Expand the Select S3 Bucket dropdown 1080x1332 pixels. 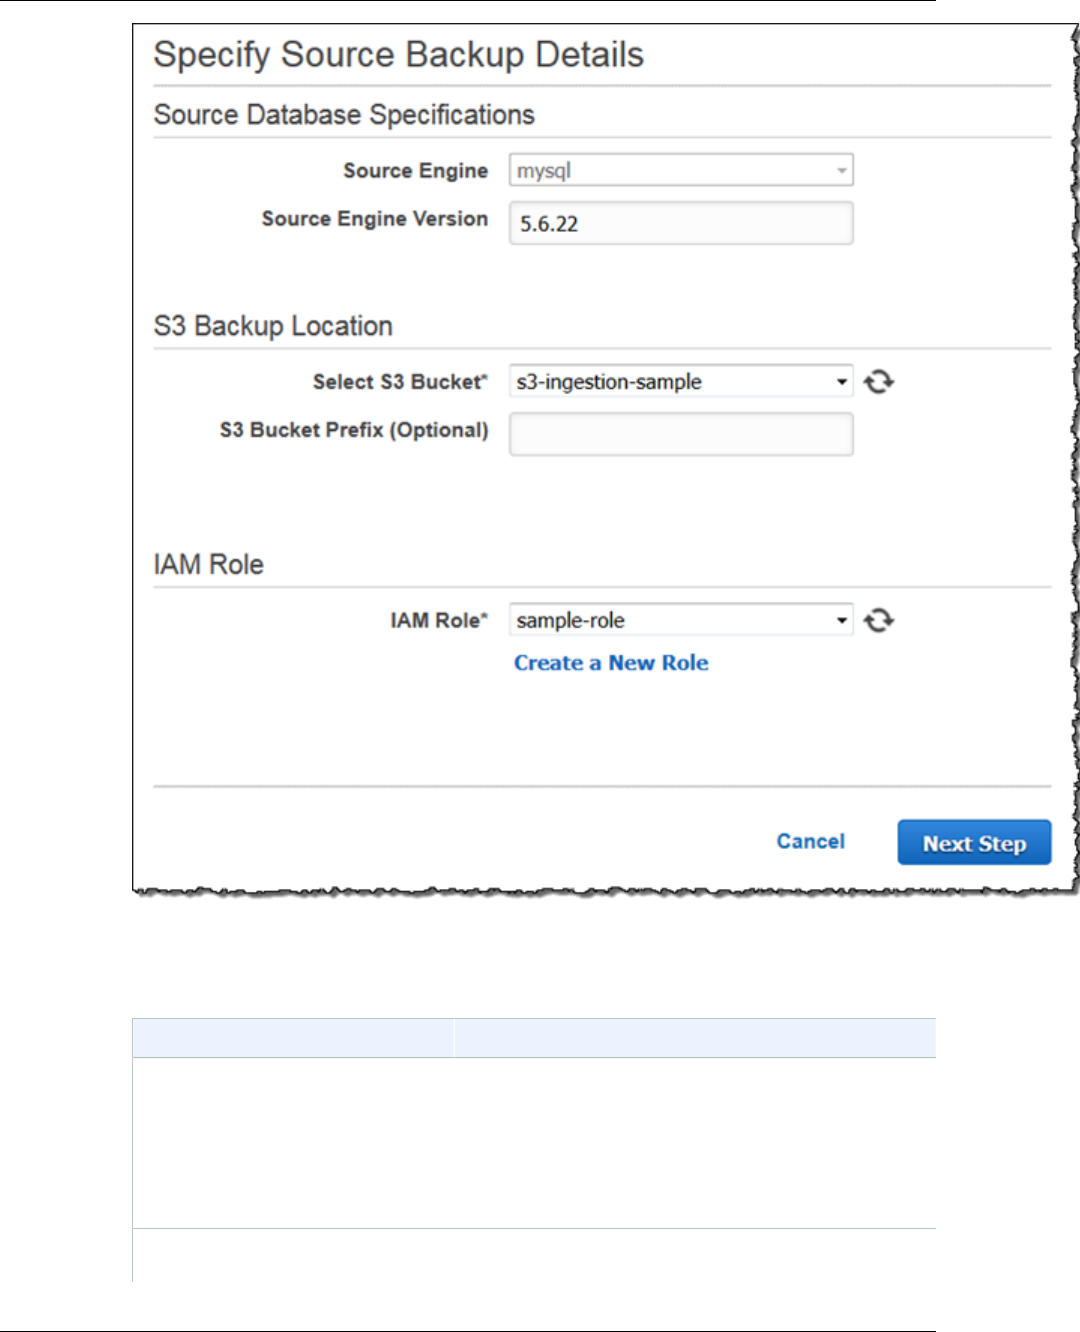[681, 382]
